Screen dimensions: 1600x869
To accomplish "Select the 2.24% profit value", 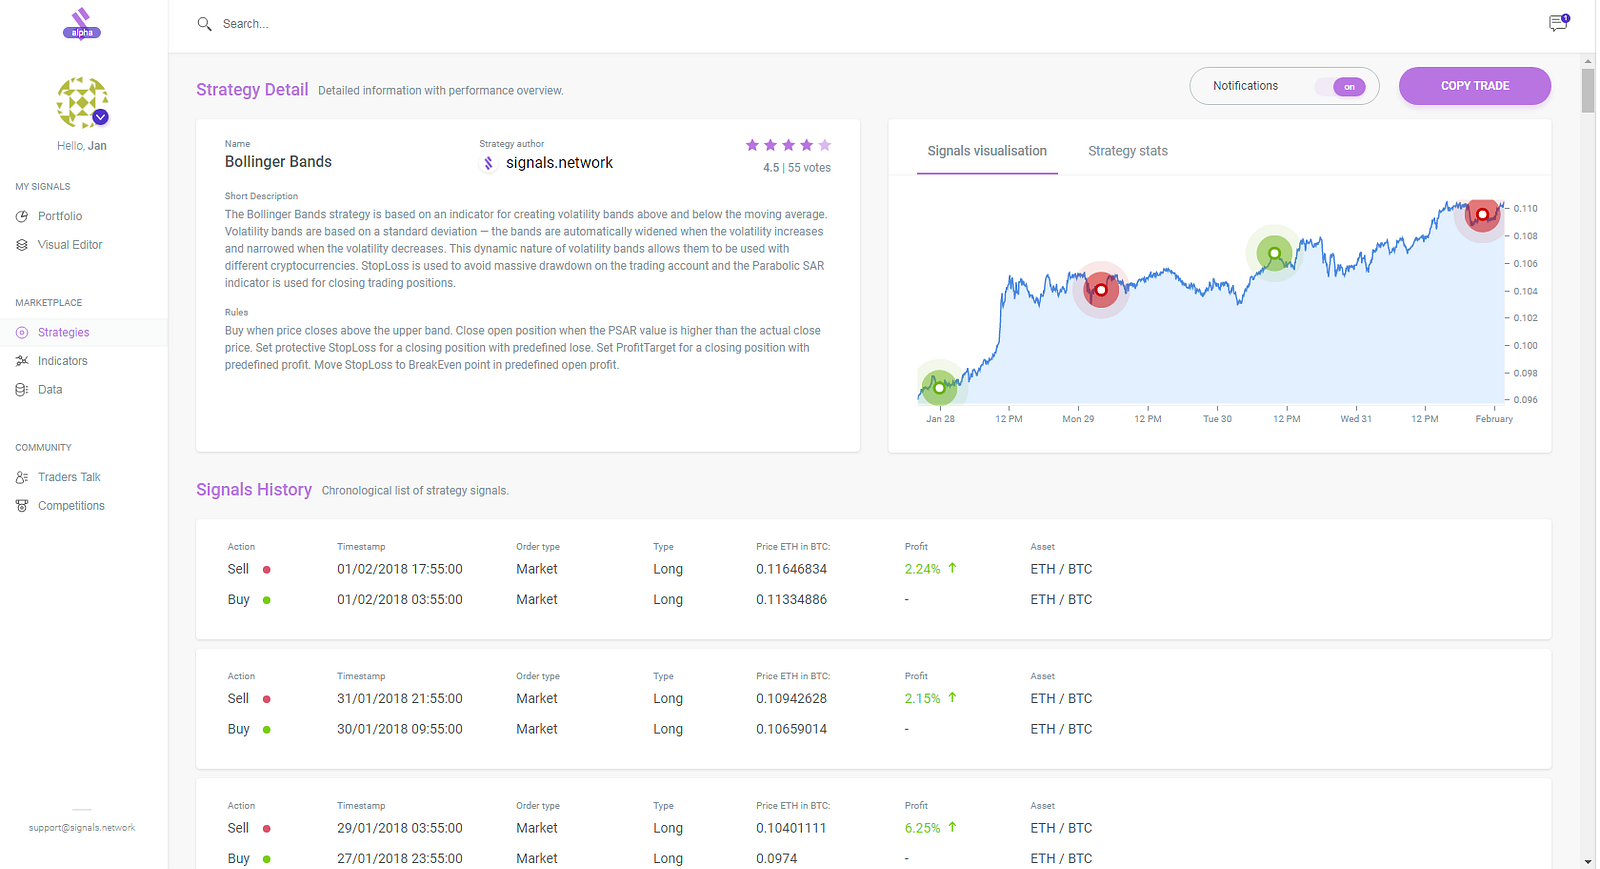I will point(922,569).
